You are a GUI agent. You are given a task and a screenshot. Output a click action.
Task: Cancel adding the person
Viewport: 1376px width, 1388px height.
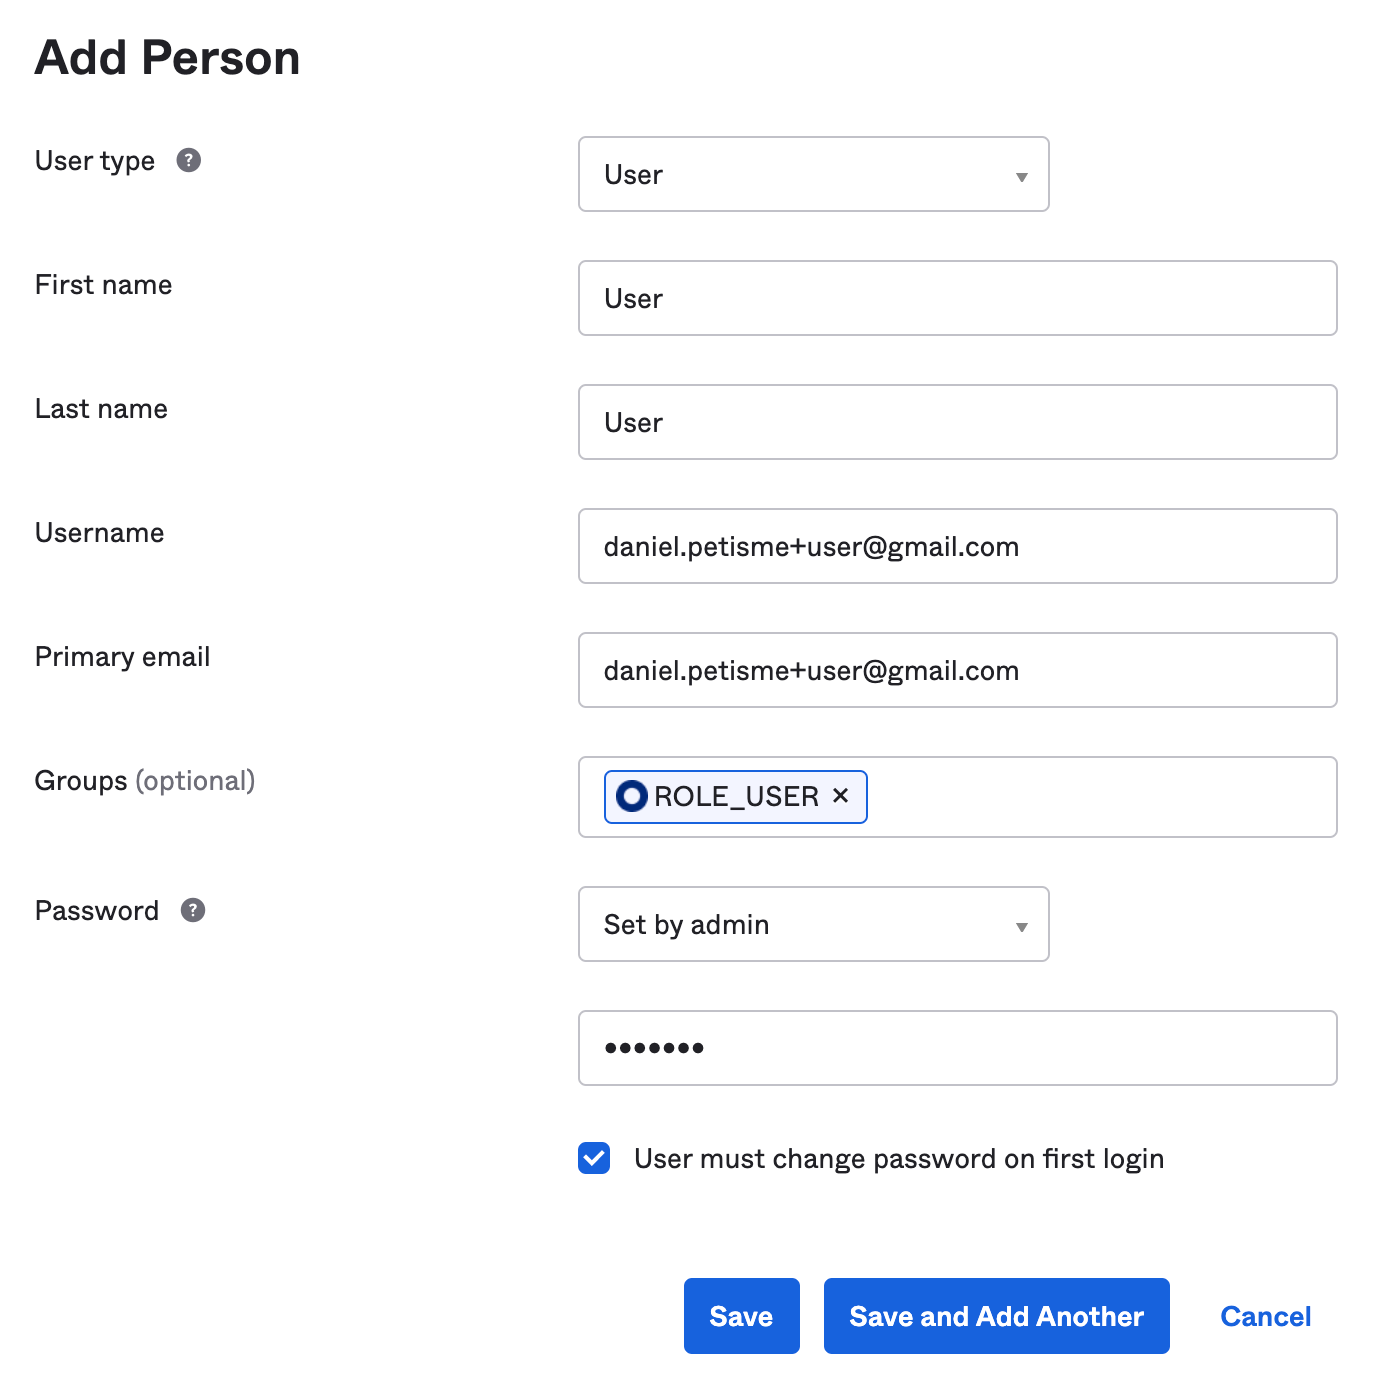(1265, 1316)
